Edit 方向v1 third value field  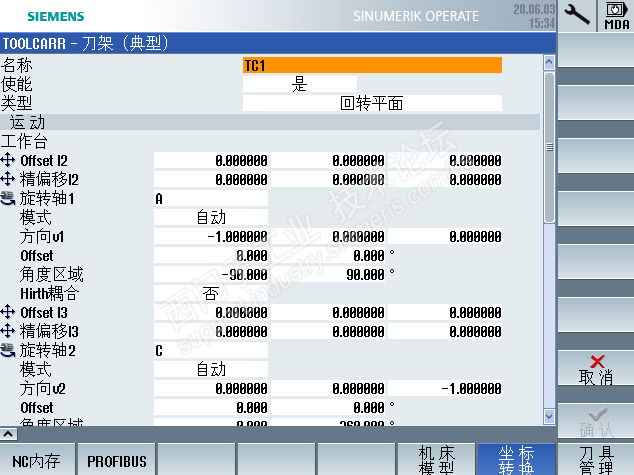pos(445,236)
